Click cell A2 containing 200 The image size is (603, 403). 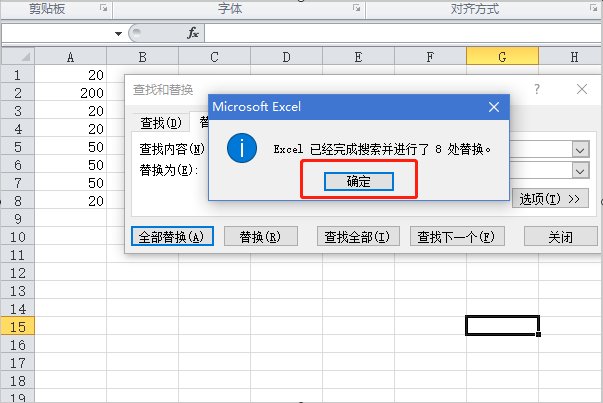tap(70, 93)
